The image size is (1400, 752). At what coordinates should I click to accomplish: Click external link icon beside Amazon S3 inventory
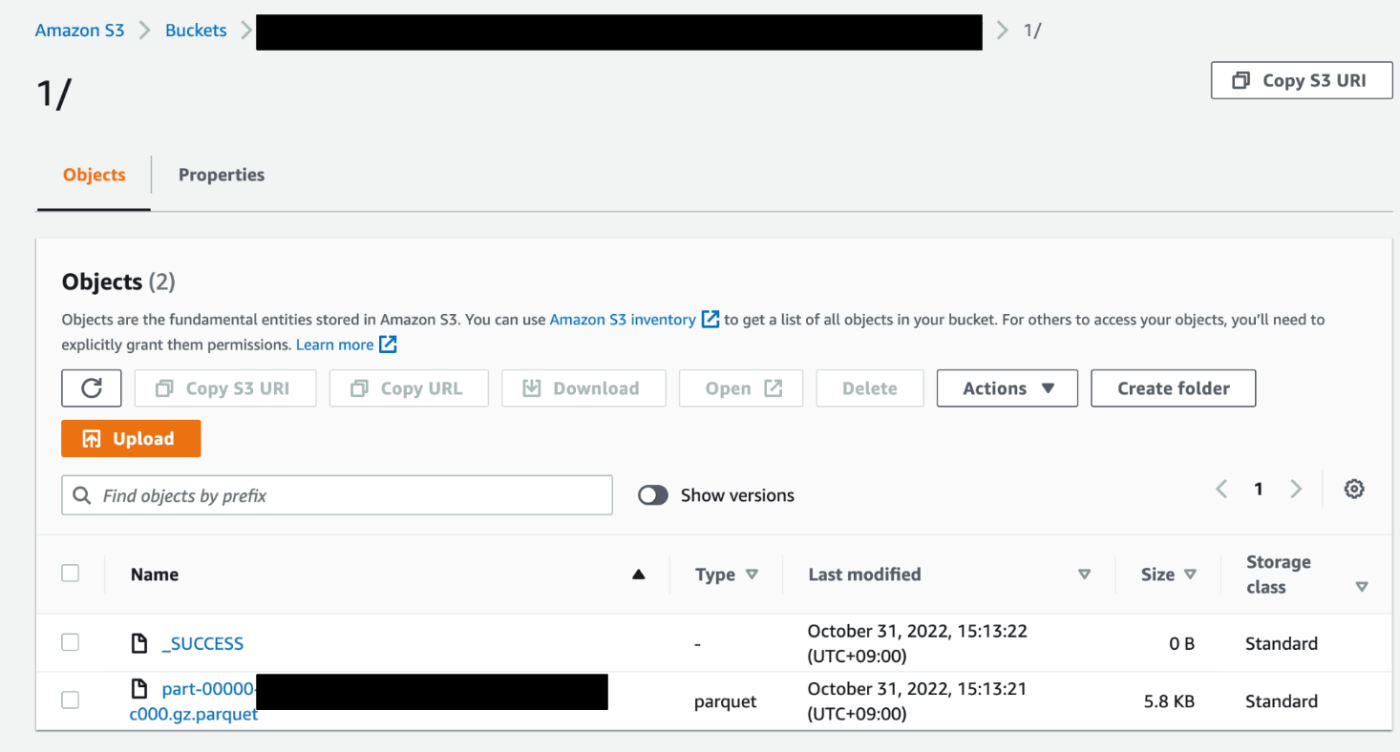coord(710,320)
